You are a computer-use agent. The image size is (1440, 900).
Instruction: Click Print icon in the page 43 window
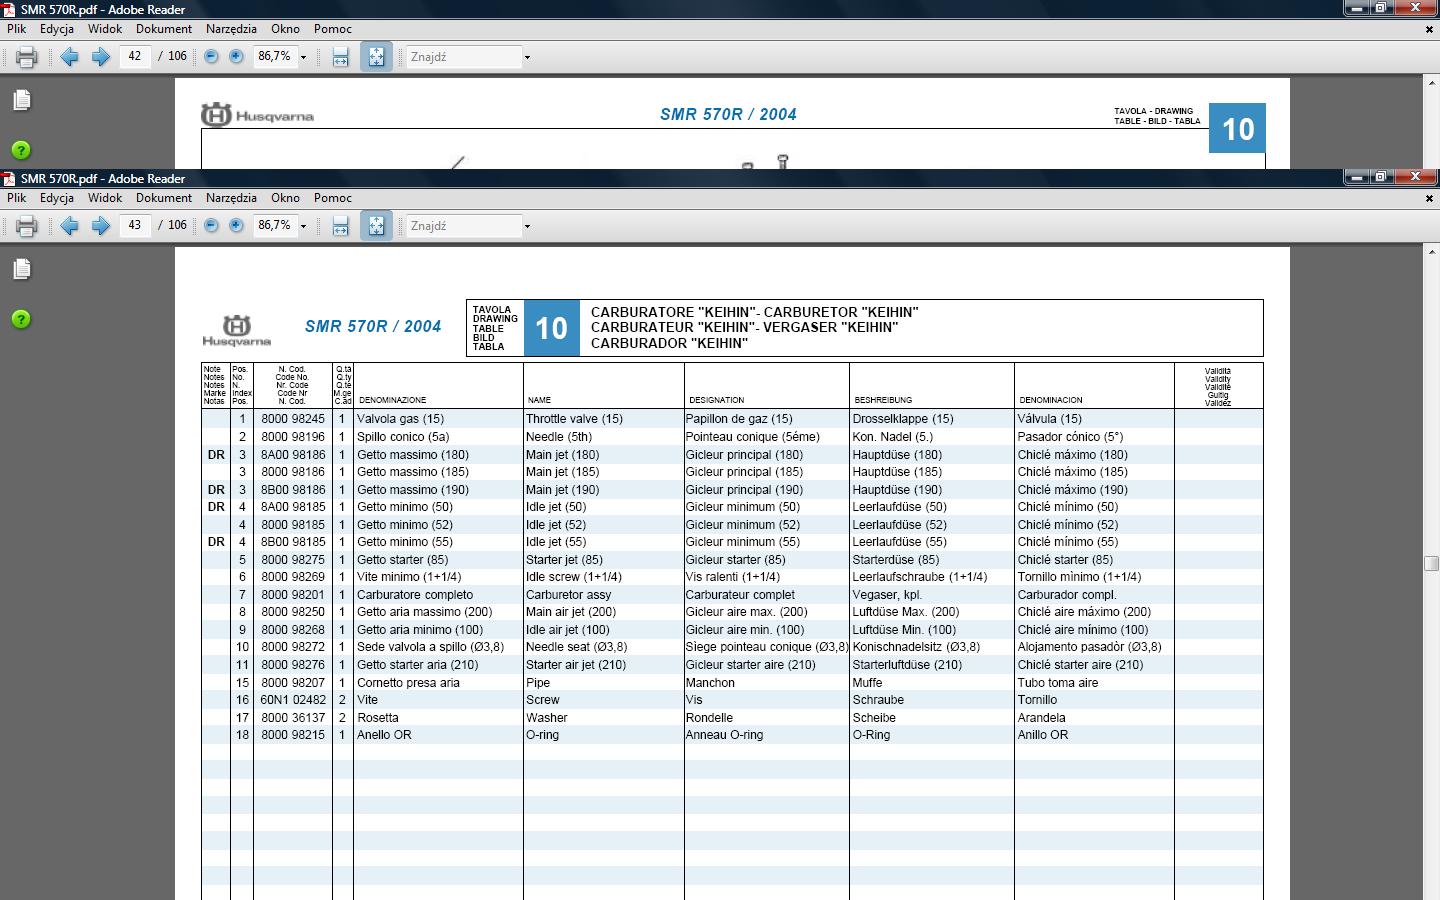click(x=27, y=226)
